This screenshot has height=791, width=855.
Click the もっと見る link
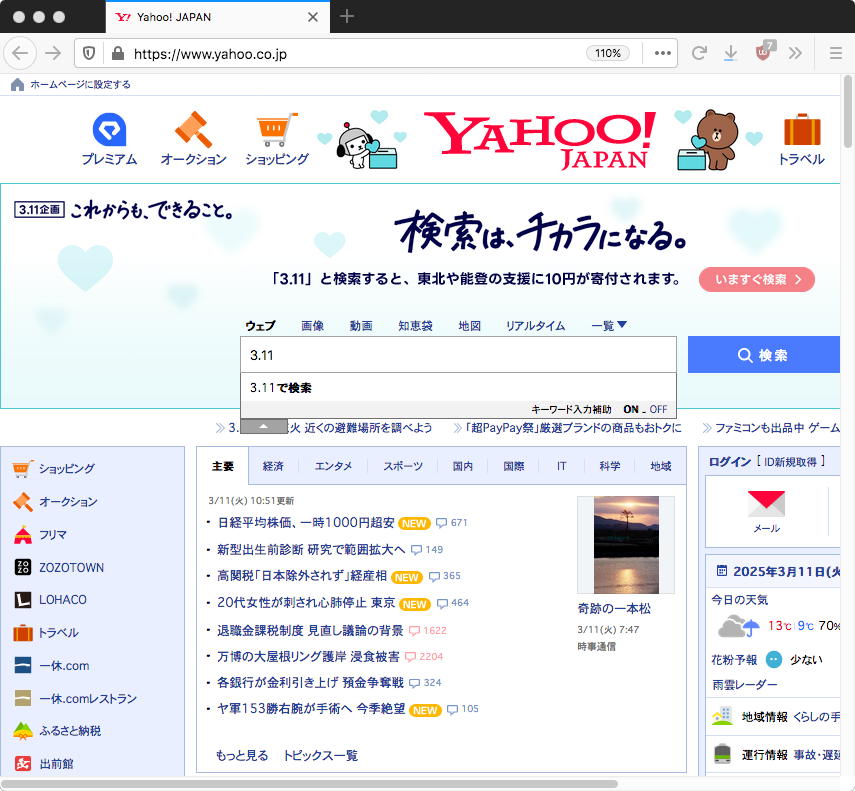242,756
